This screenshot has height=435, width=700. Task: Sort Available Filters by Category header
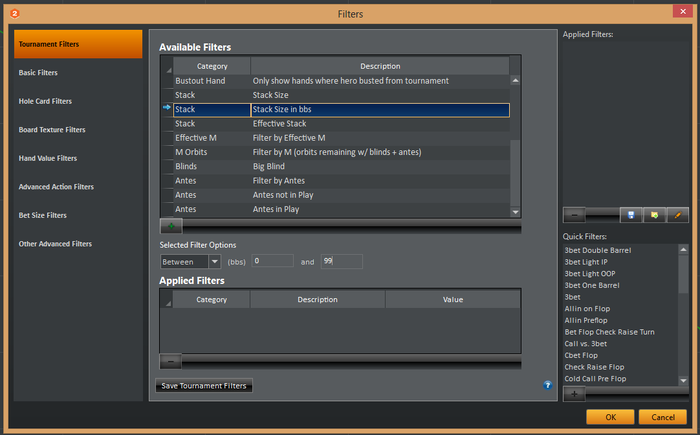pyautogui.click(x=212, y=66)
